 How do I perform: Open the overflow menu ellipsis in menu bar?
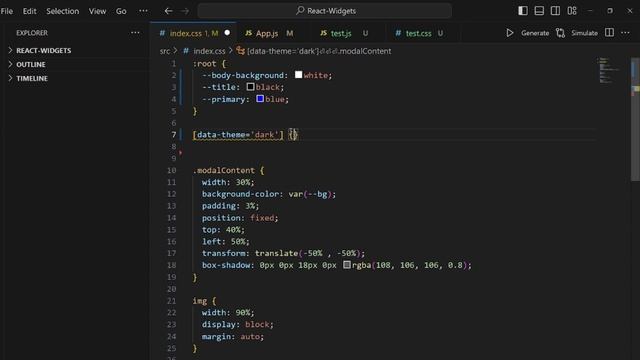point(143,11)
